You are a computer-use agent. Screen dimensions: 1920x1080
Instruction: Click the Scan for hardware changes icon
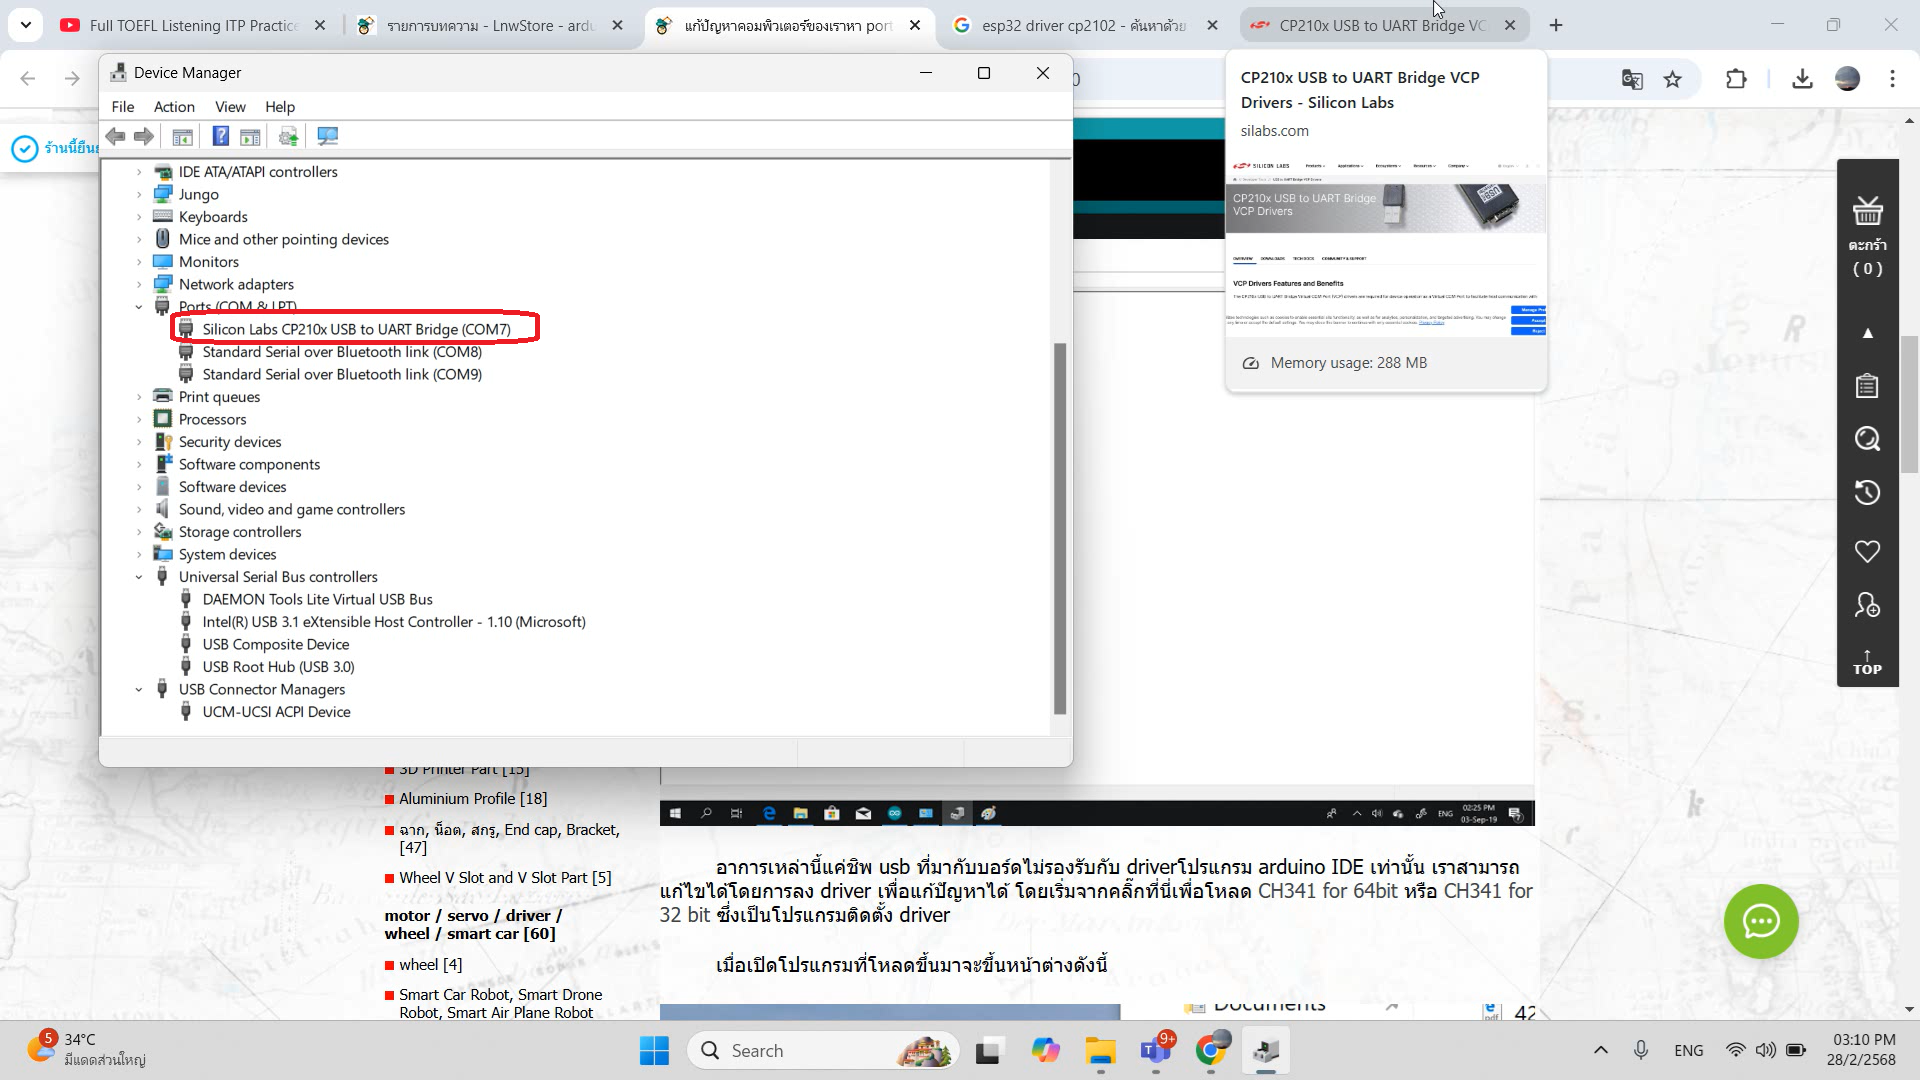327,136
